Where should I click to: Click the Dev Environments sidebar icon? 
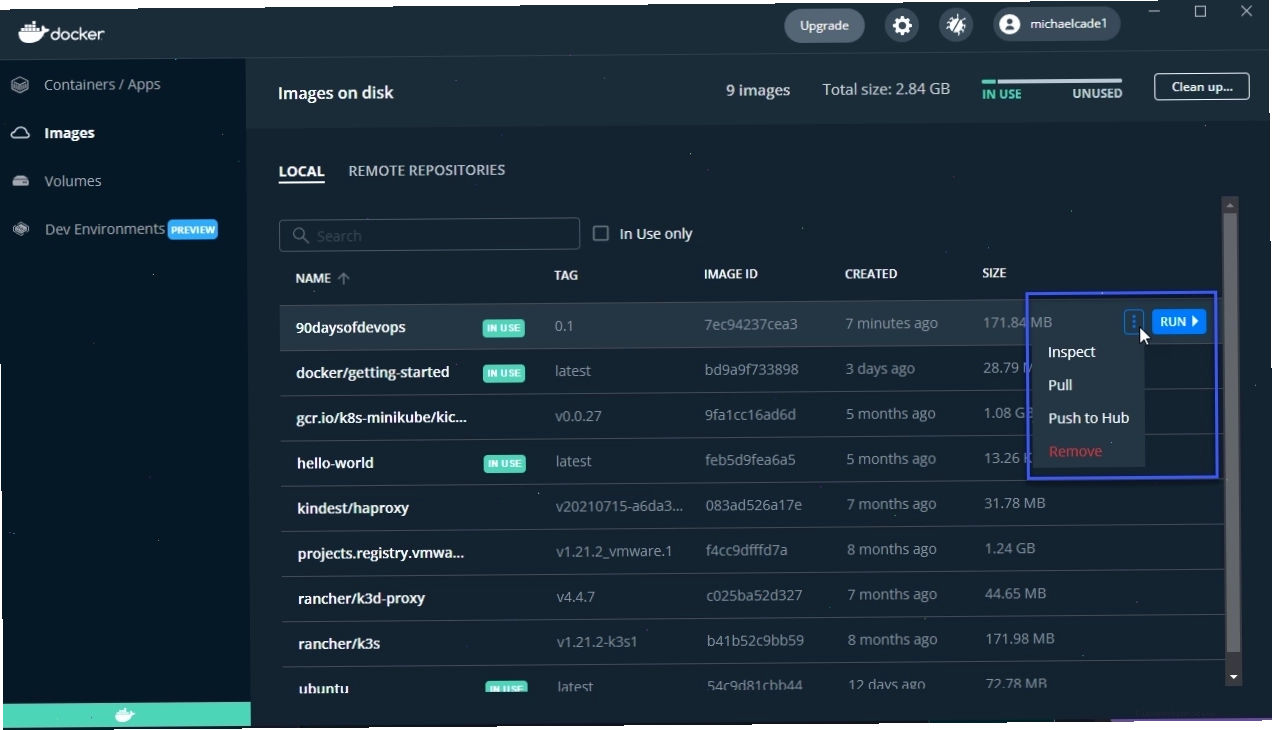click(x=20, y=229)
